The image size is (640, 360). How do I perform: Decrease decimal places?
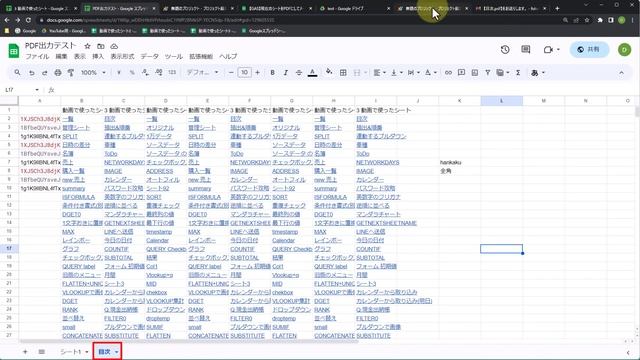tap(145, 73)
